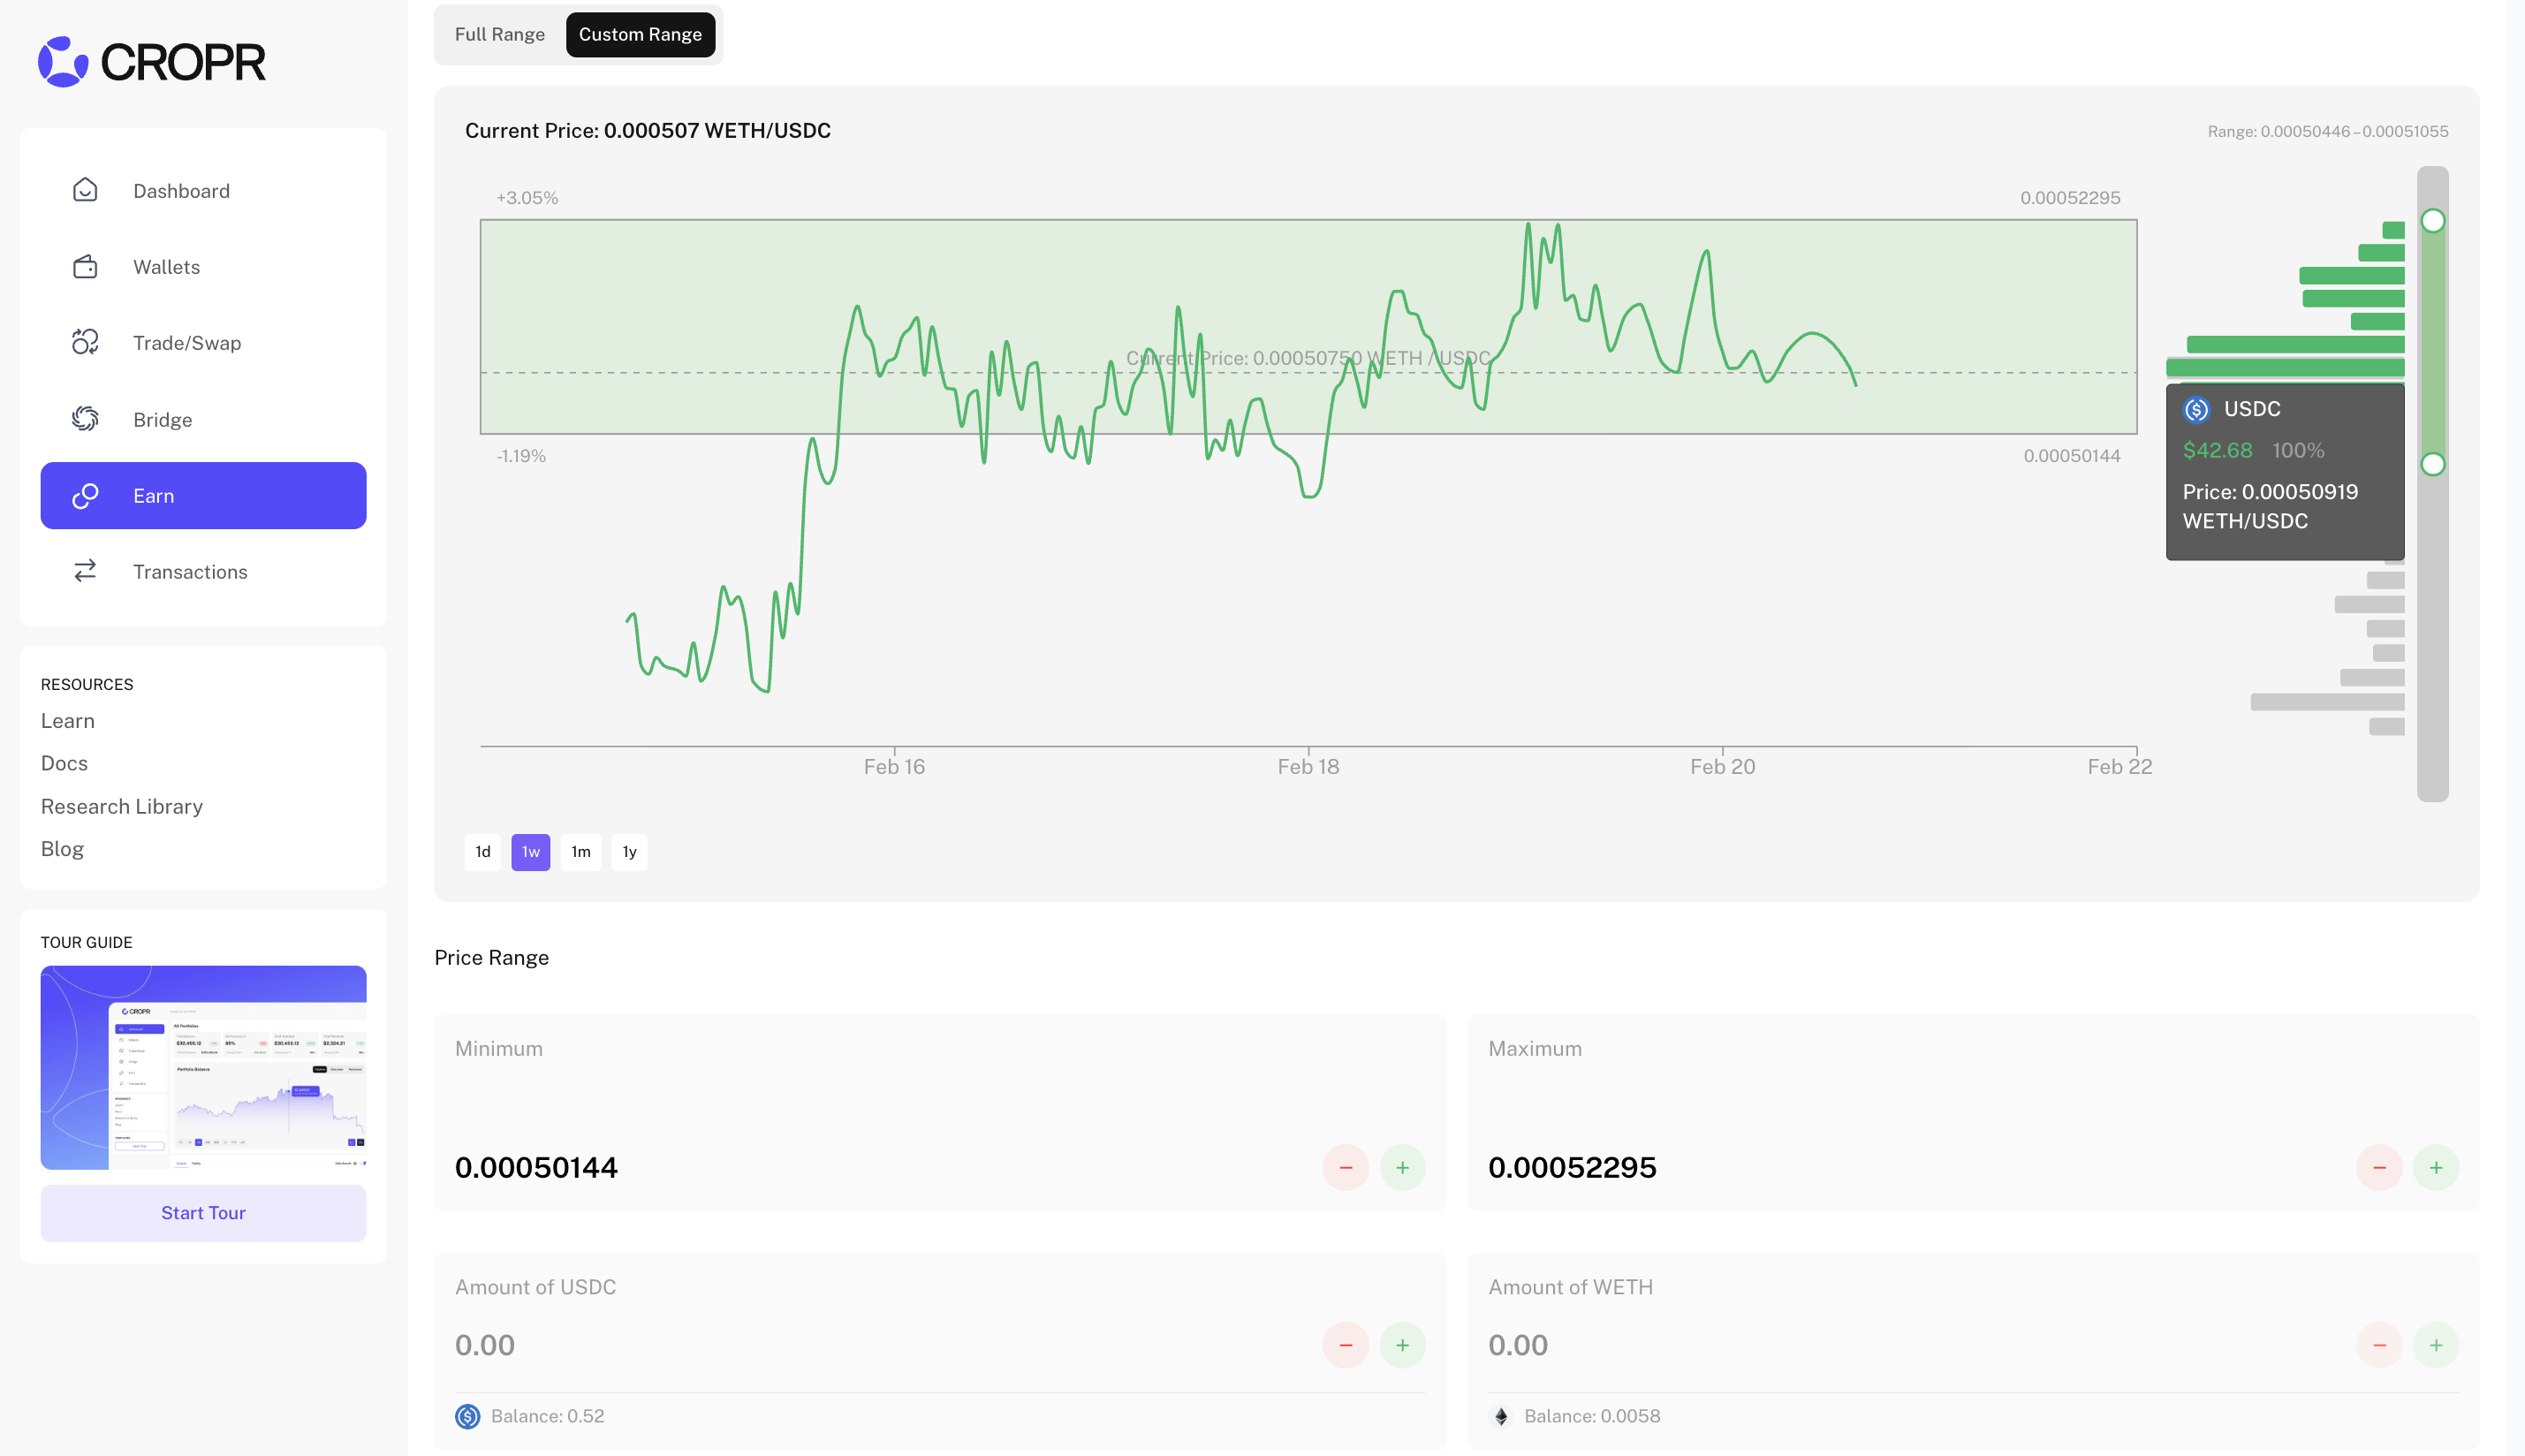Click the lower range slider handle
The image size is (2525, 1456).
point(2433,464)
